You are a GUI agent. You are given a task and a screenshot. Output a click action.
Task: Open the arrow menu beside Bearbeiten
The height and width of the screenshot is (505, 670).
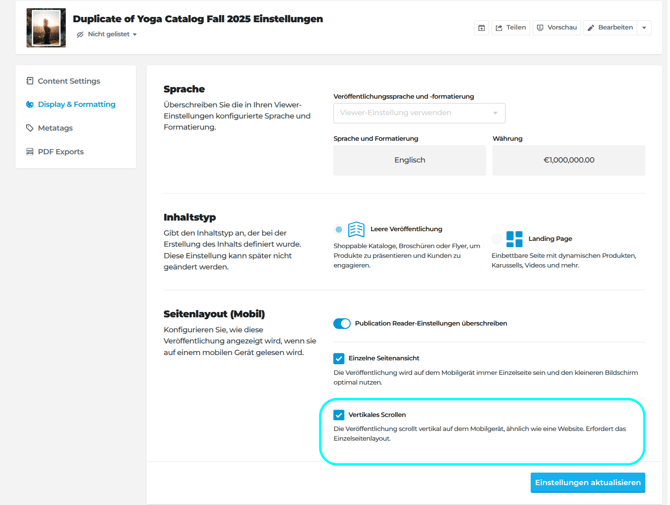click(x=644, y=28)
